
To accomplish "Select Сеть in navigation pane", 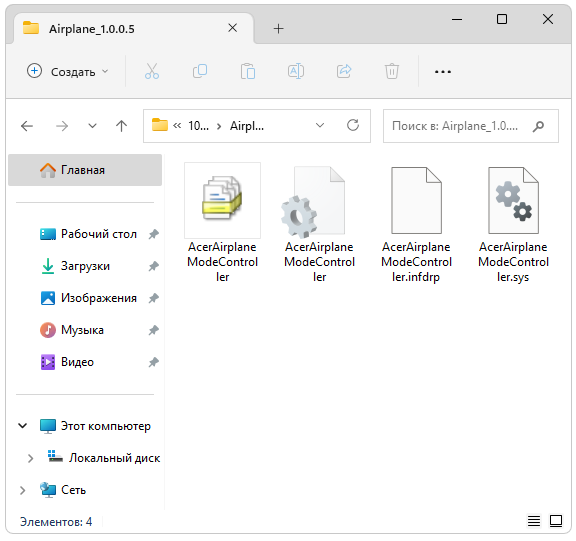I will tap(63, 490).
